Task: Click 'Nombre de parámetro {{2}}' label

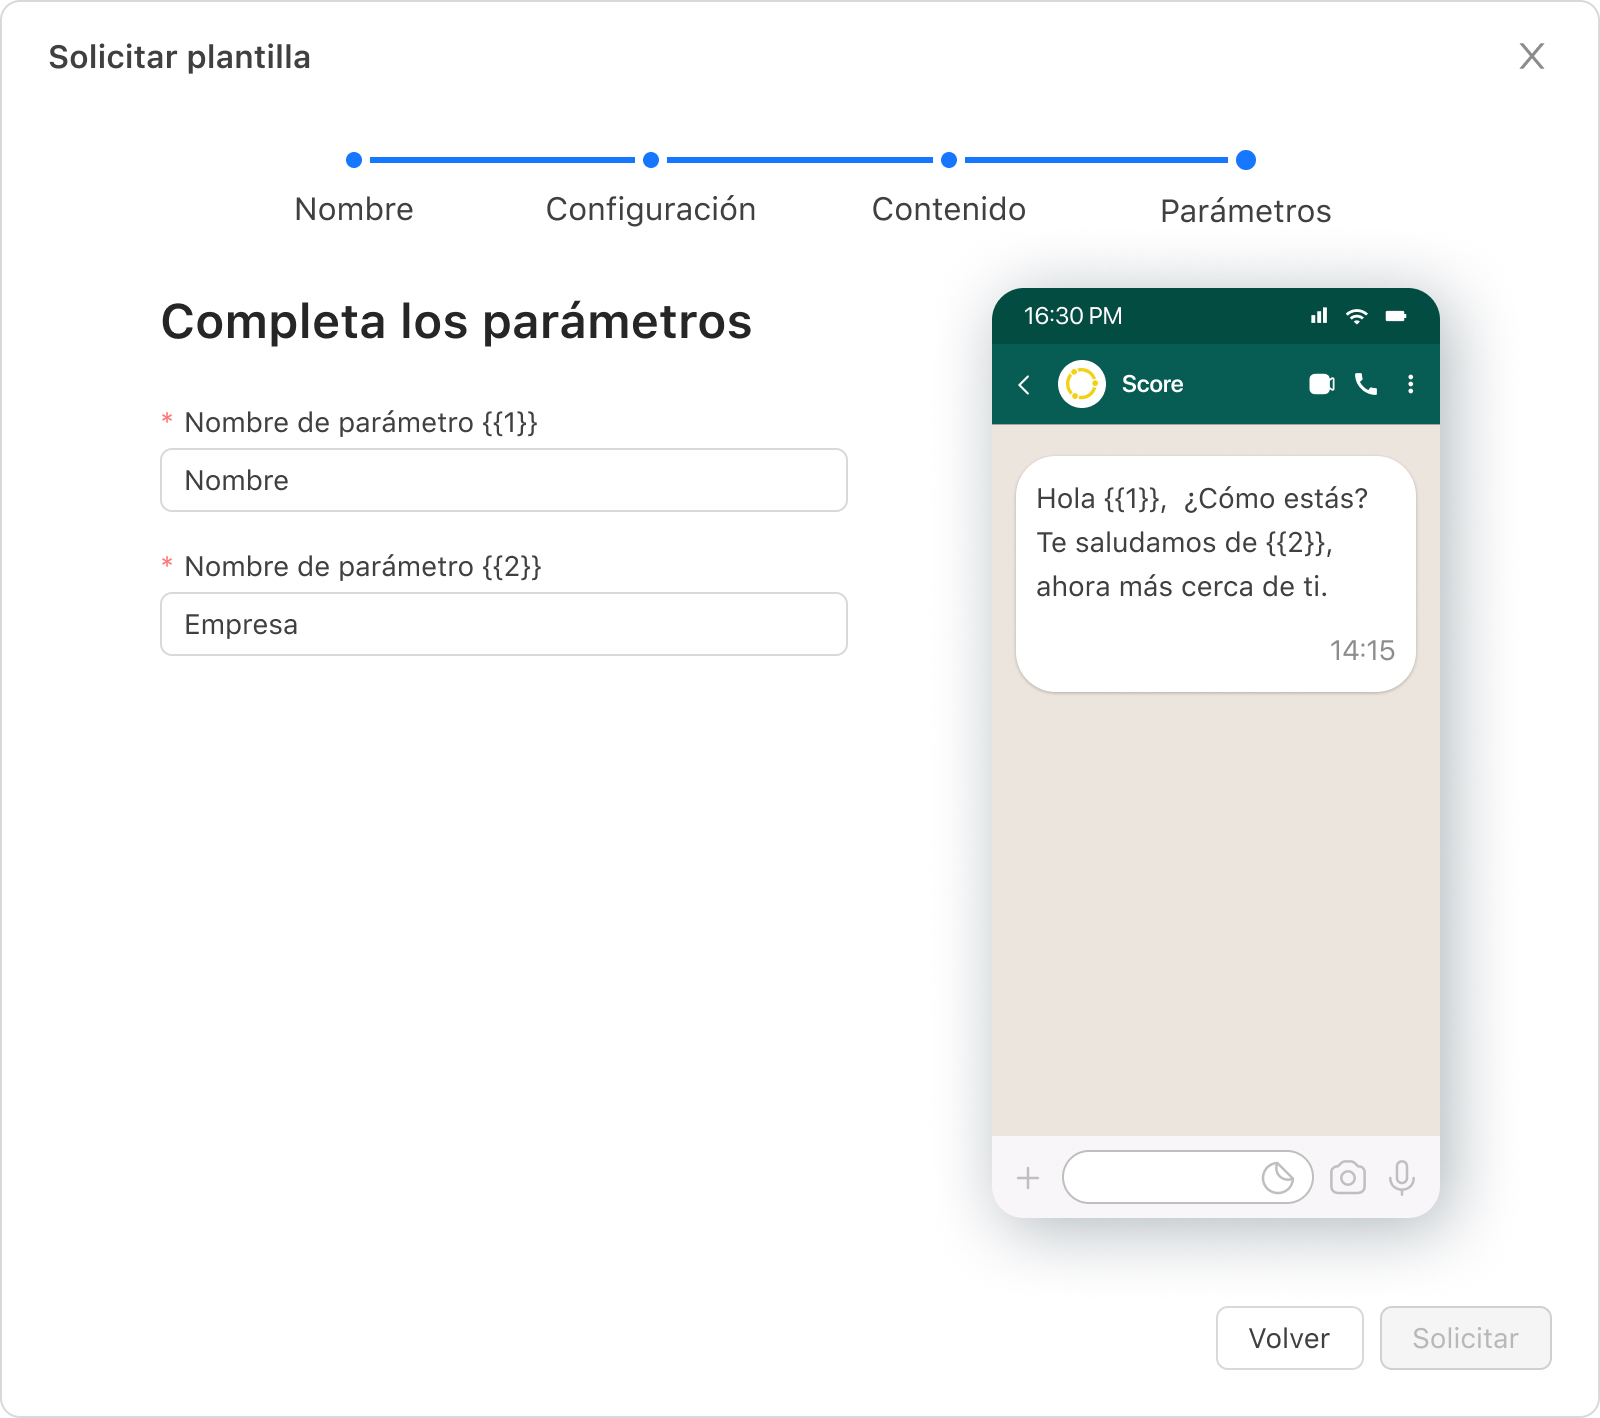Action: point(363,567)
